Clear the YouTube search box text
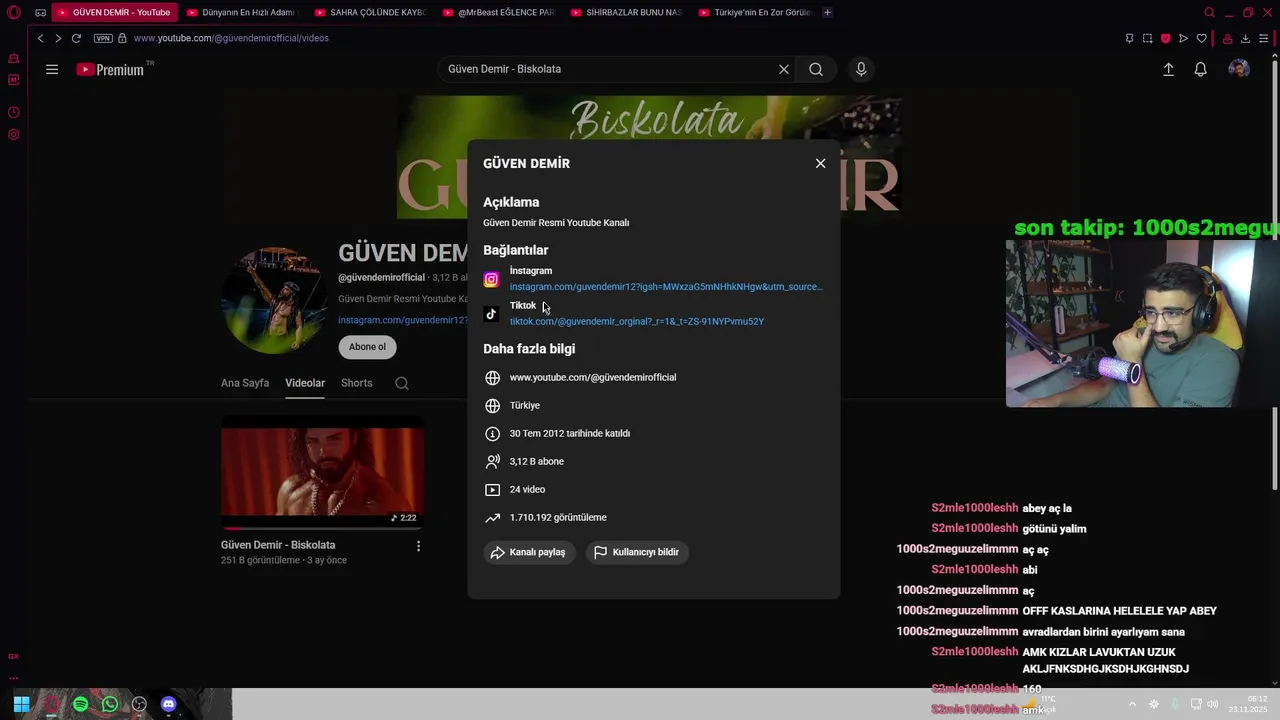The width and height of the screenshot is (1280, 720). [x=784, y=69]
